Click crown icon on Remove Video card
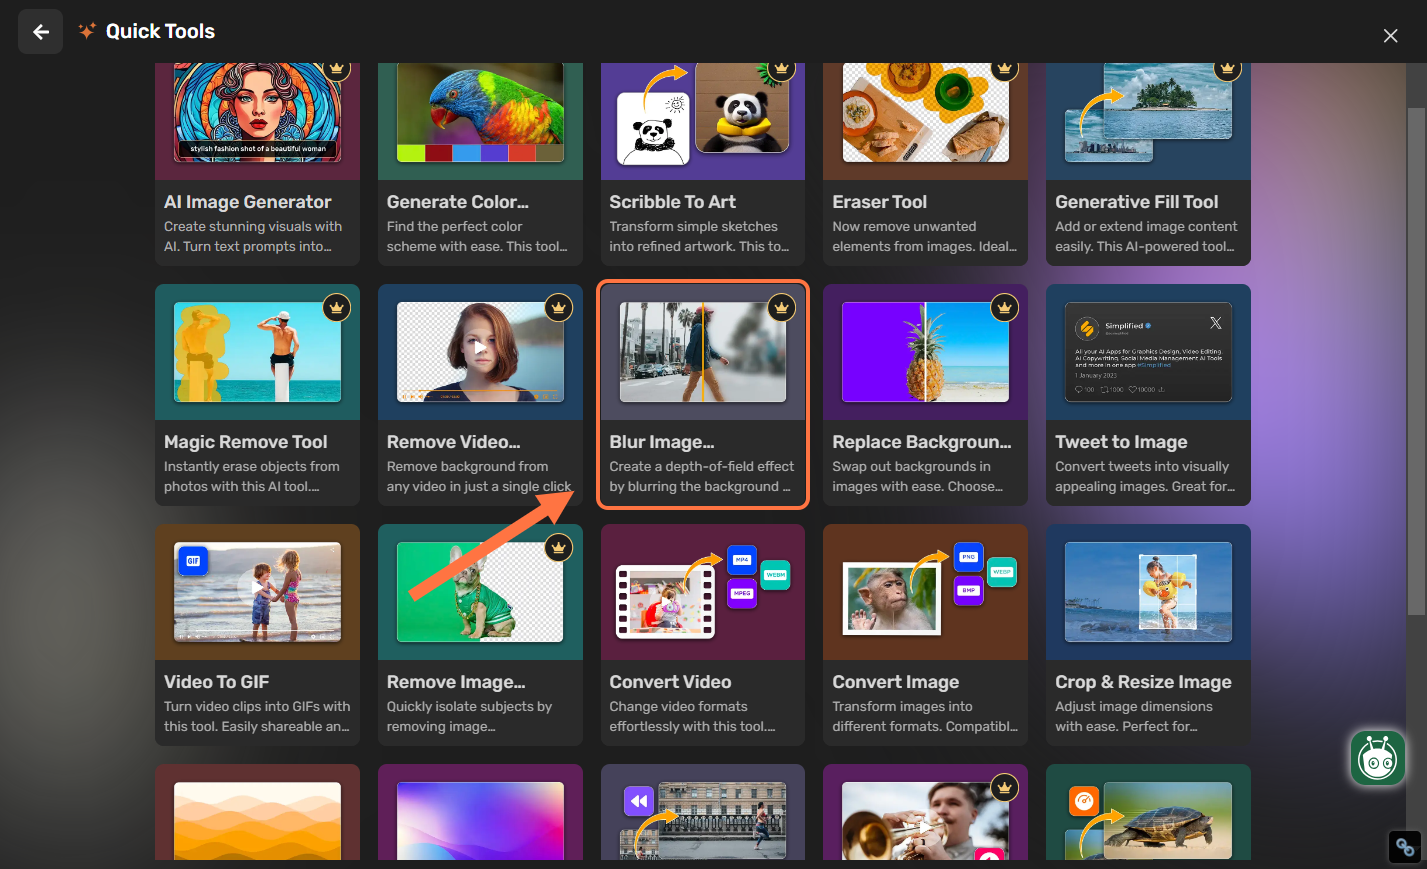This screenshot has width=1427, height=869. 559,308
